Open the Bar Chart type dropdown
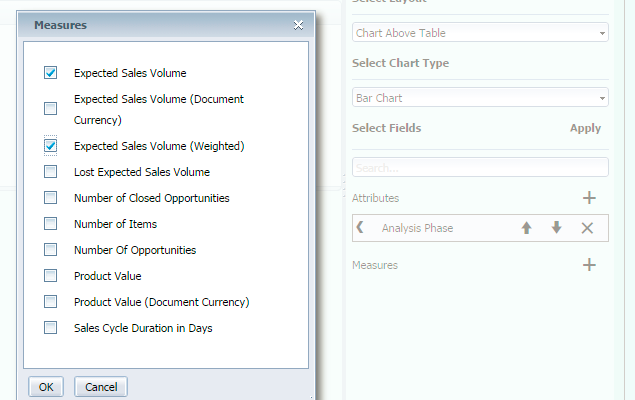635x400 pixels. point(480,98)
